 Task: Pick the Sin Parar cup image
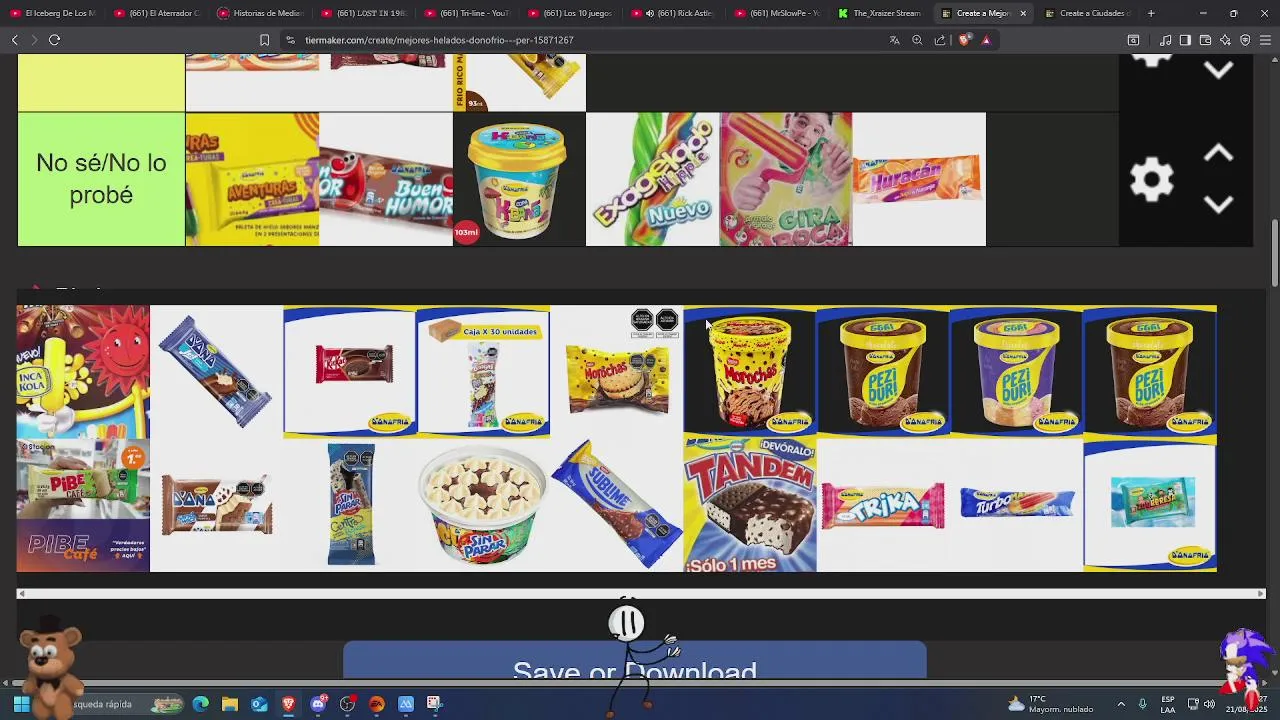pos(483,505)
